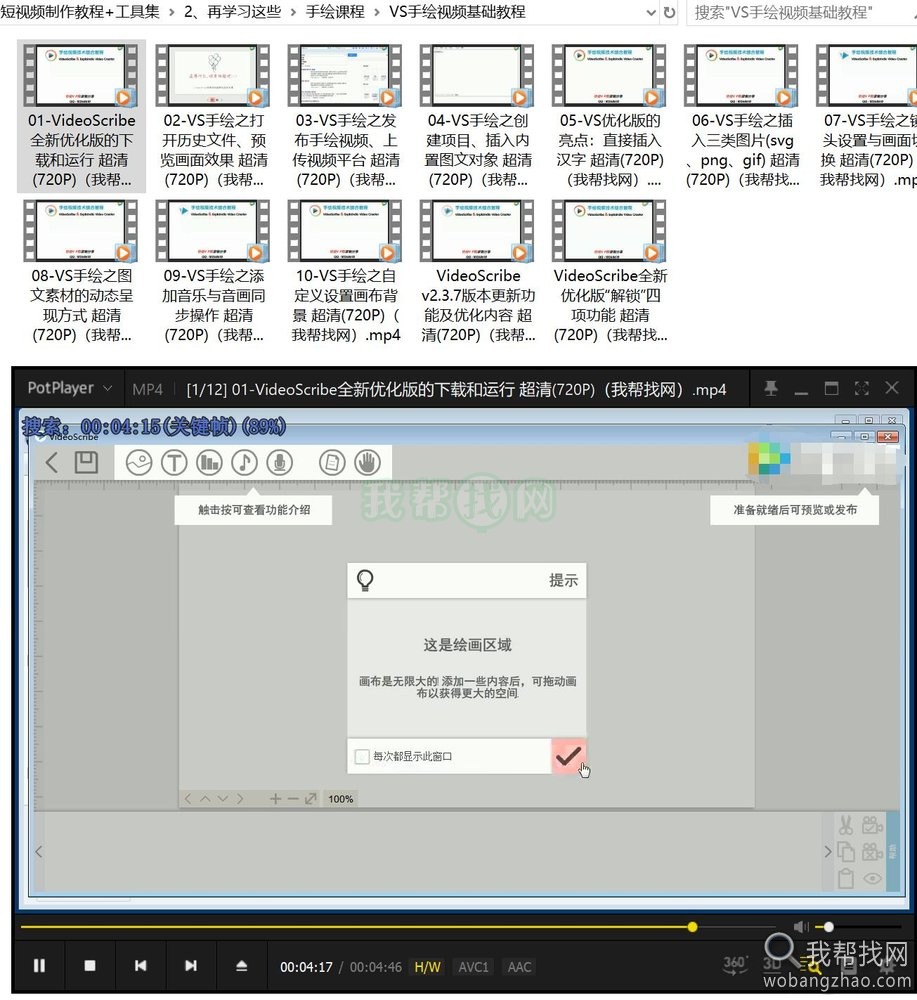Screen dimensions: 917x1000
Task: Expand the chevron after 2、再学习这些 breadcrumb
Action: click(293, 12)
